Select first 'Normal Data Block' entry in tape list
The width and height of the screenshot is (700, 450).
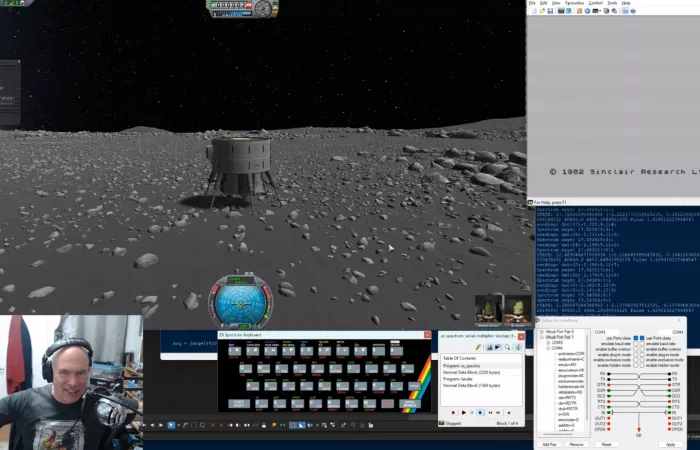tap(471, 372)
